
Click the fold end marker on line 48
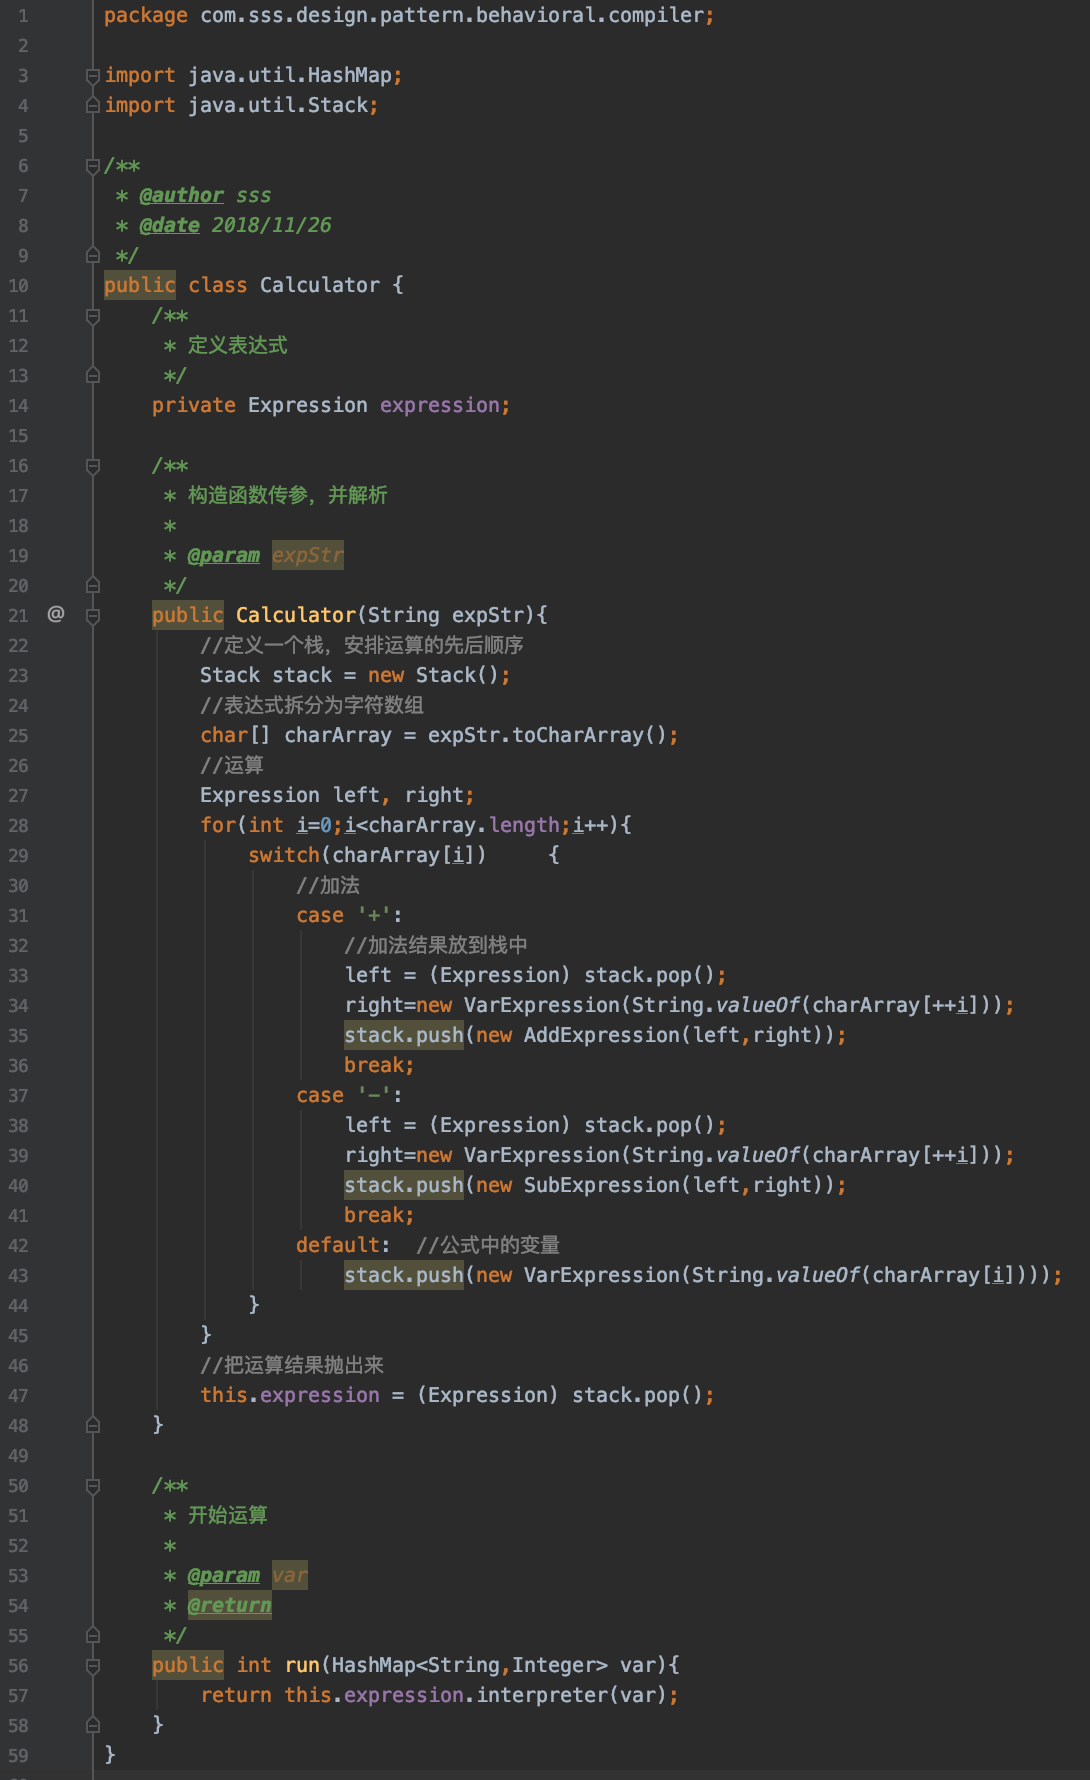(93, 1425)
